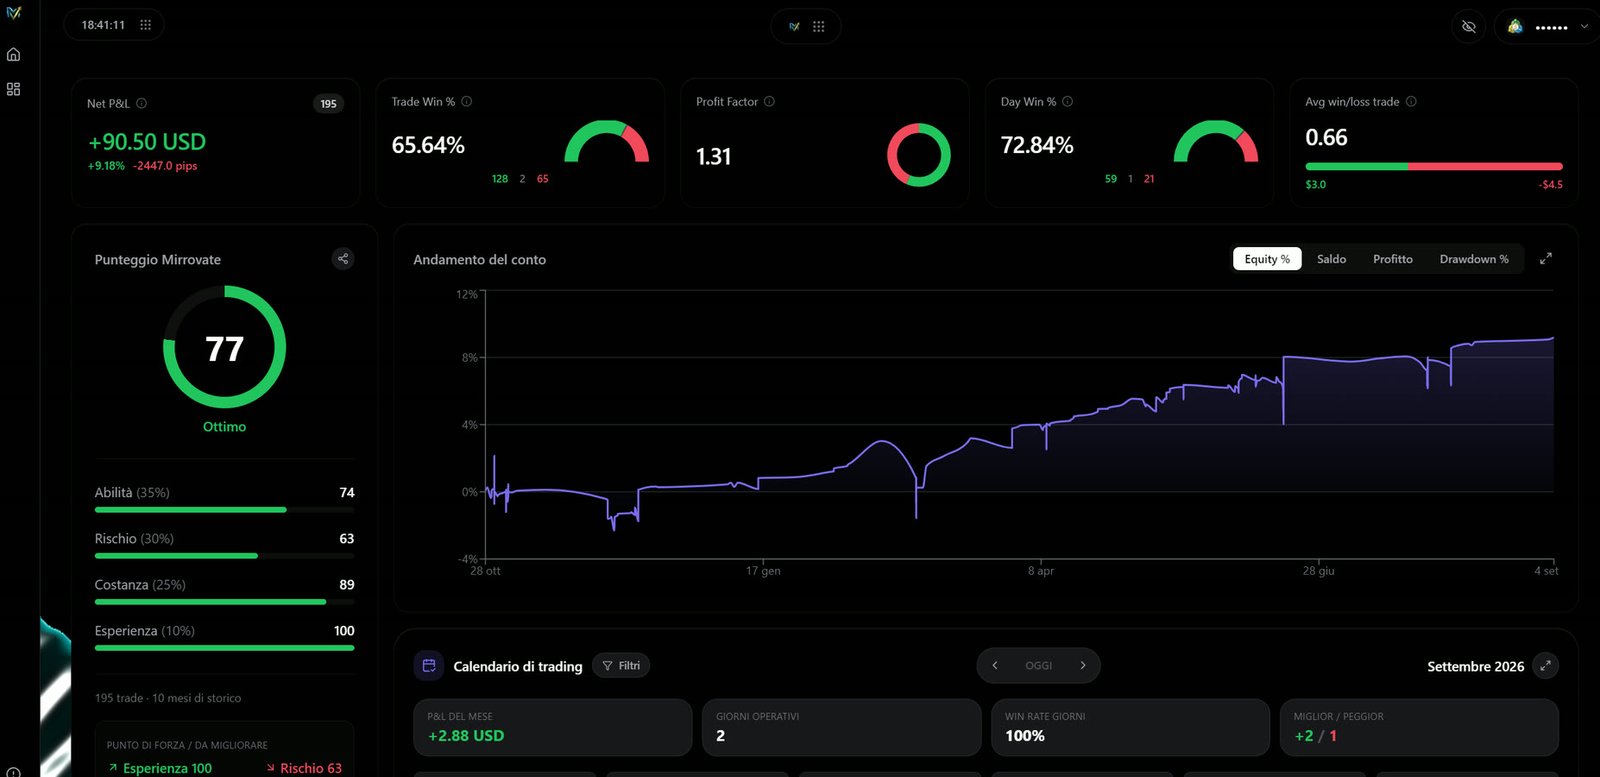The image size is (1600, 777).
Task: Show info for Trade Win %
Action: [x=466, y=101]
